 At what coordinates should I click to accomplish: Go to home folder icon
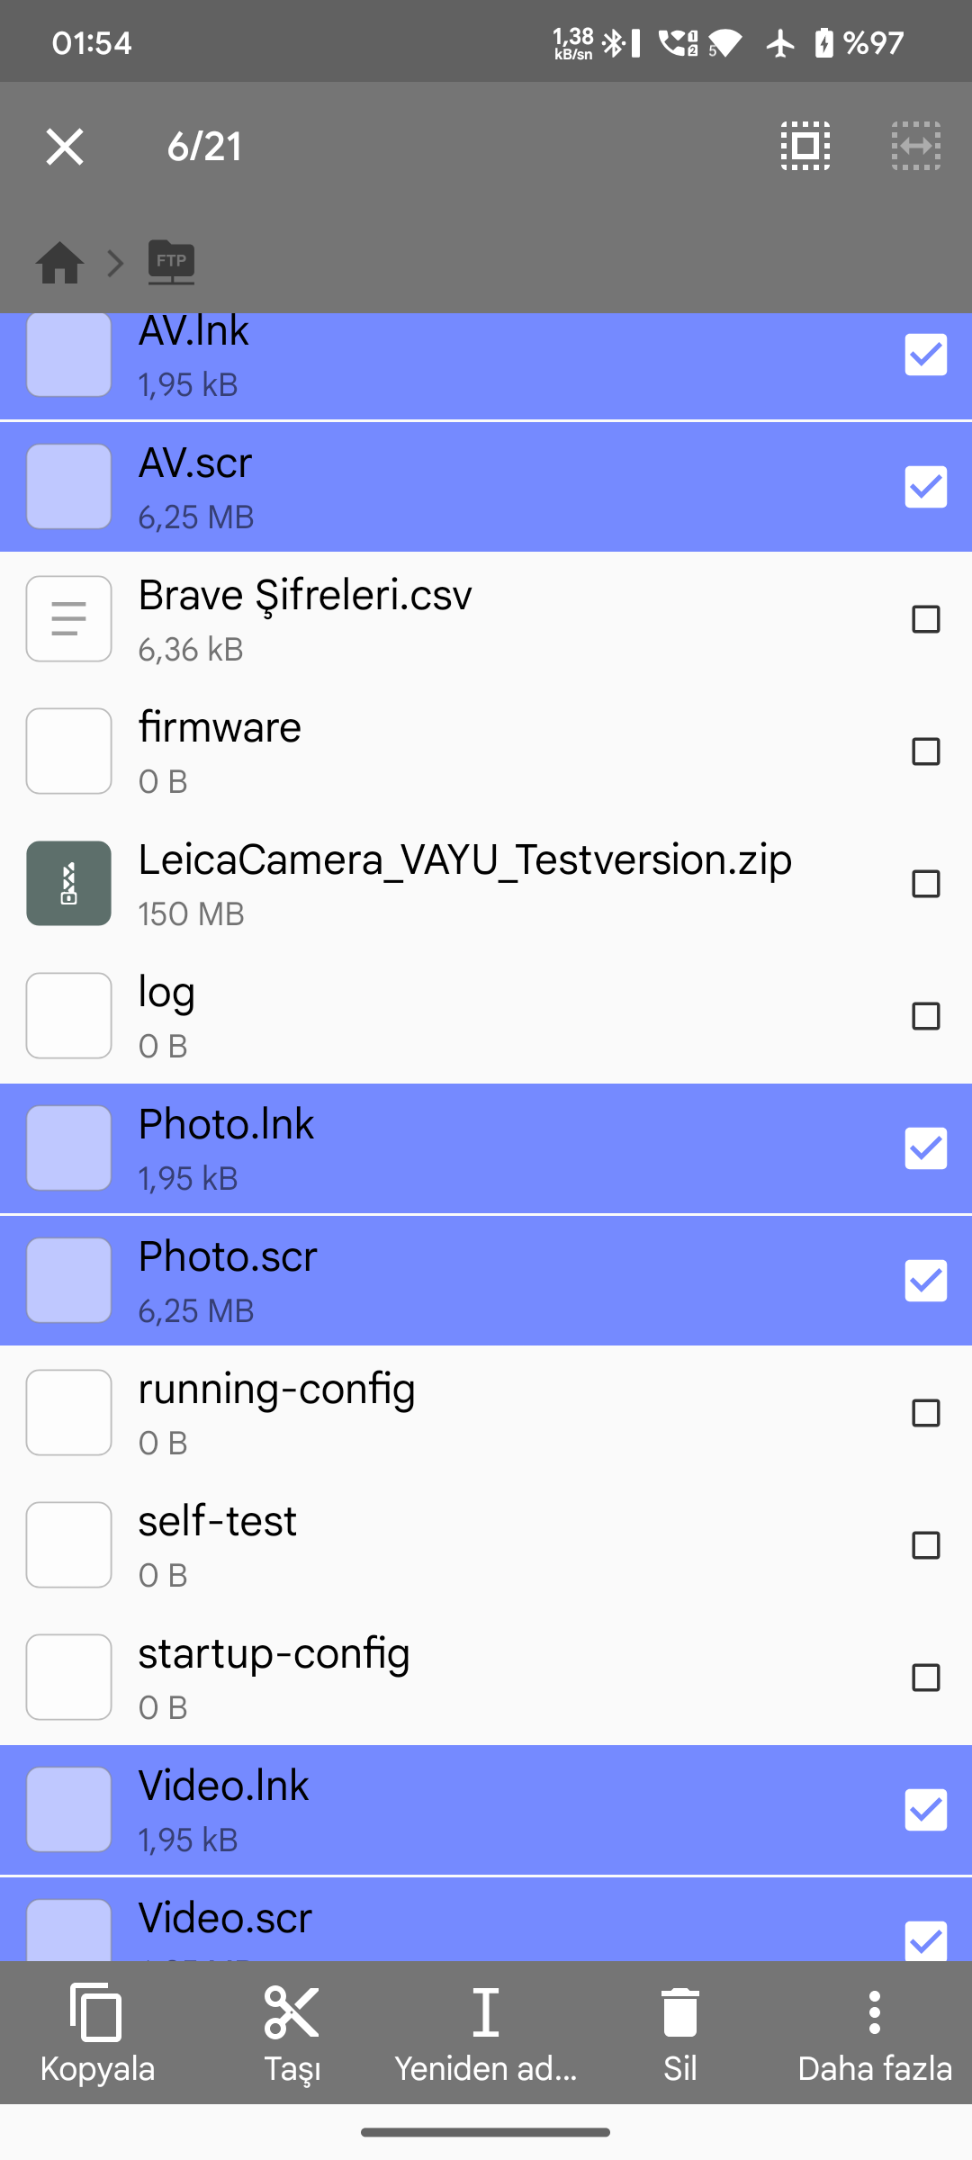pyautogui.click(x=60, y=263)
